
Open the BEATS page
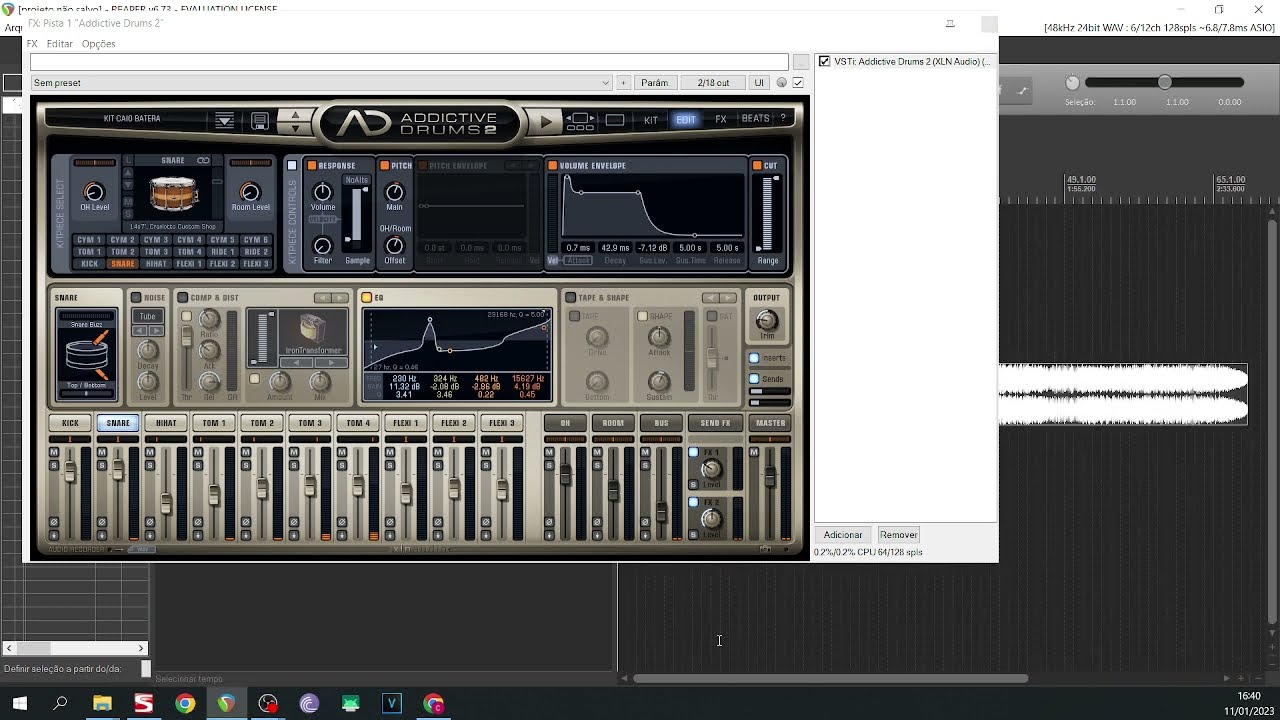pyautogui.click(x=756, y=119)
